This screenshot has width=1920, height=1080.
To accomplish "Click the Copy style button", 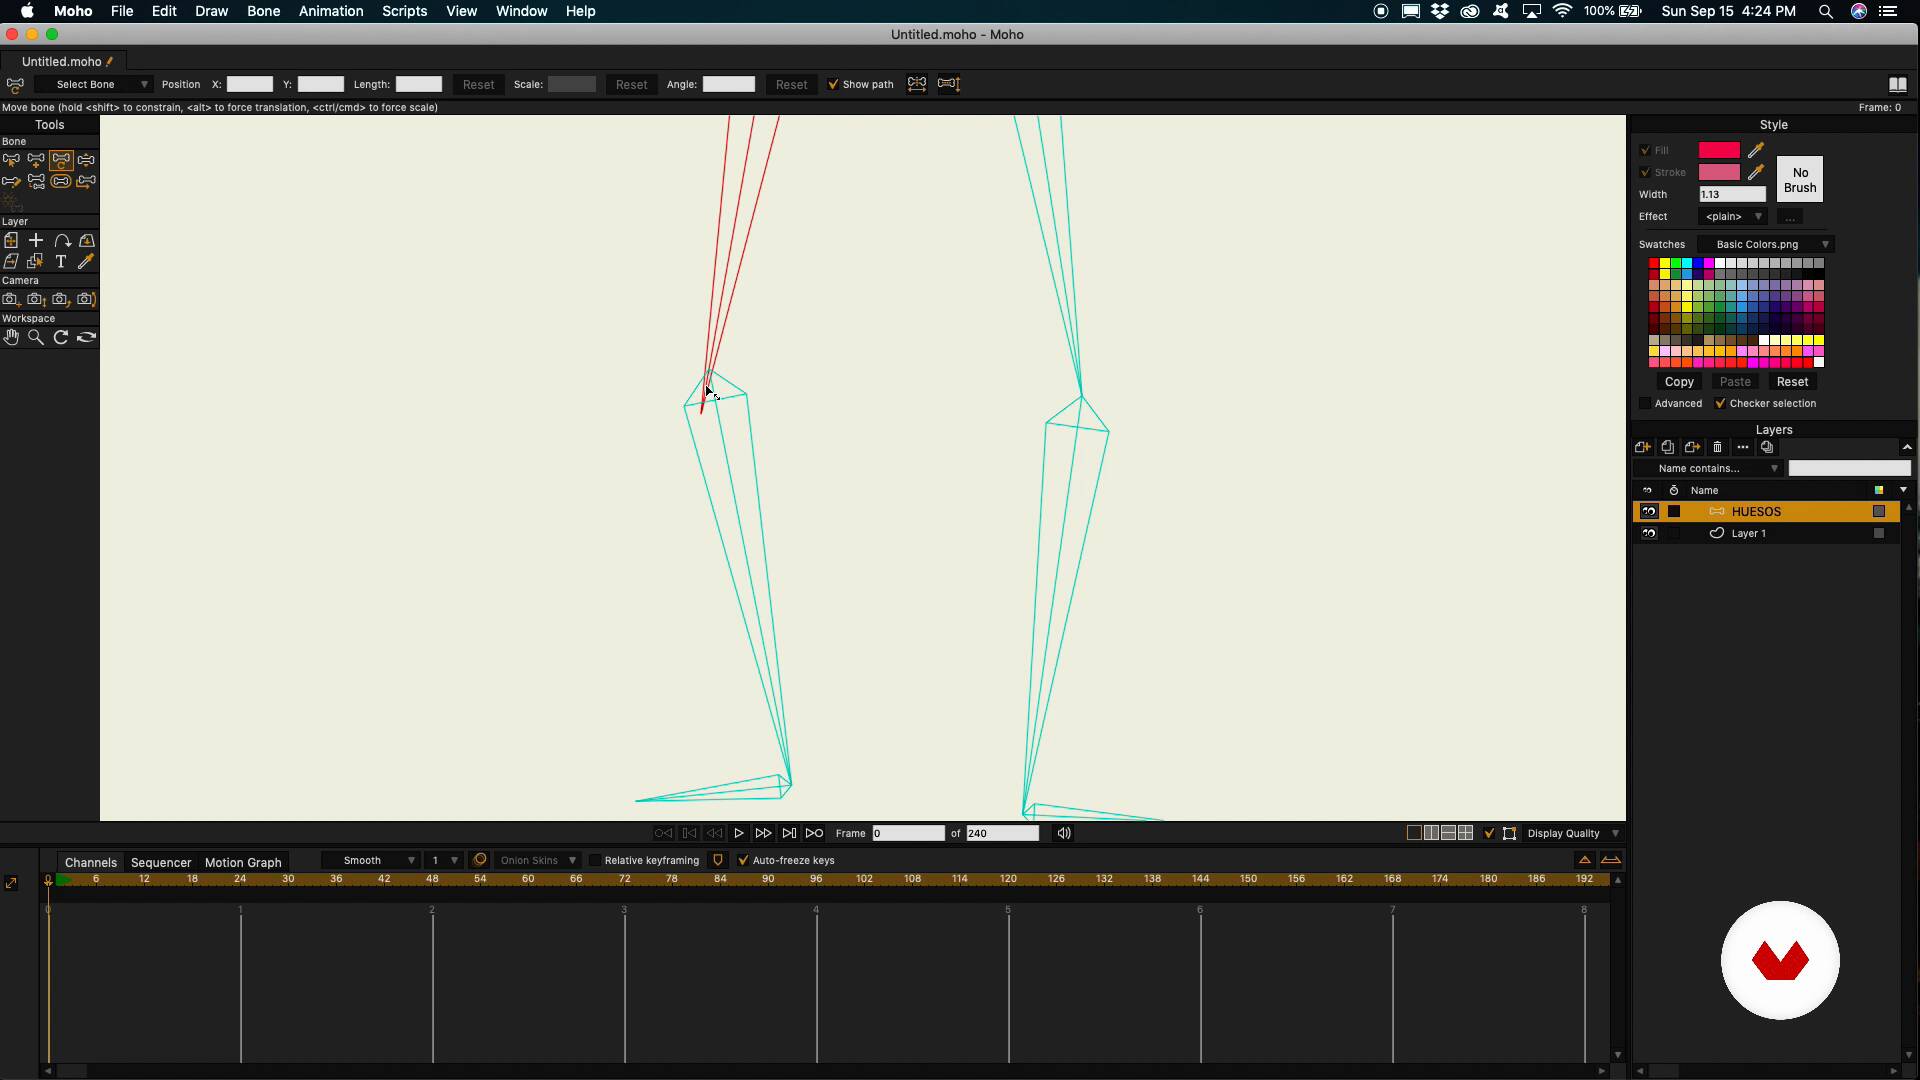I will 1679,382.
